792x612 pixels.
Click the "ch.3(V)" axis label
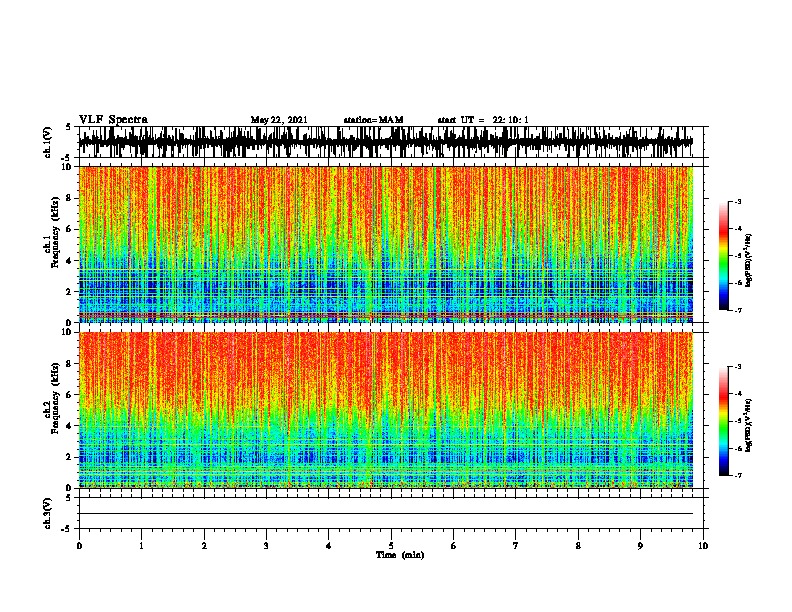click(48, 513)
